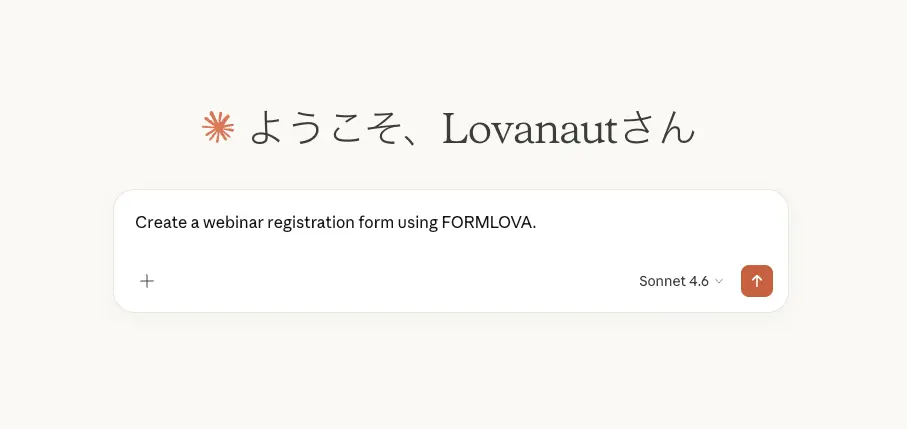Open the plus attachment menu

pyautogui.click(x=147, y=281)
